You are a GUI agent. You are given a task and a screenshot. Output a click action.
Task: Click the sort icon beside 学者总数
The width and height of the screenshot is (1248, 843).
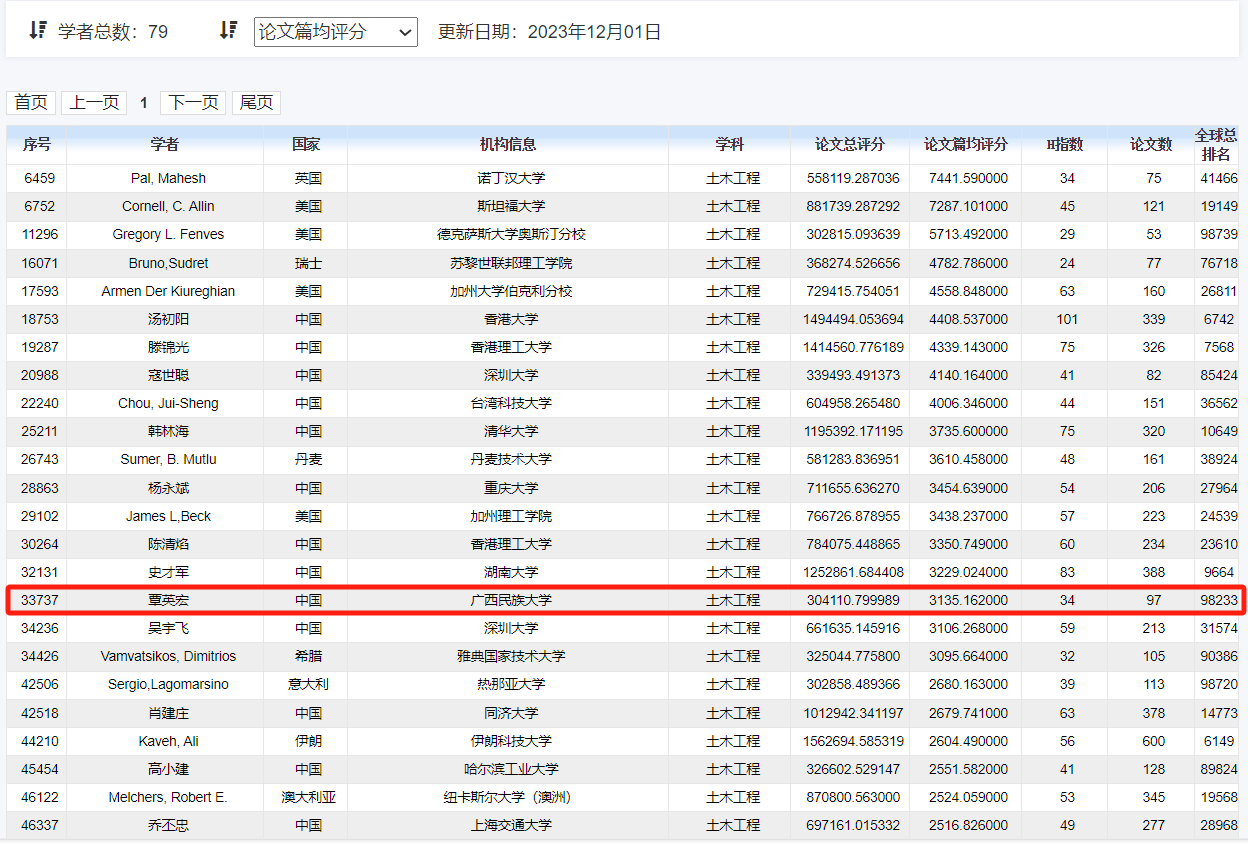(x=38, y=31)
